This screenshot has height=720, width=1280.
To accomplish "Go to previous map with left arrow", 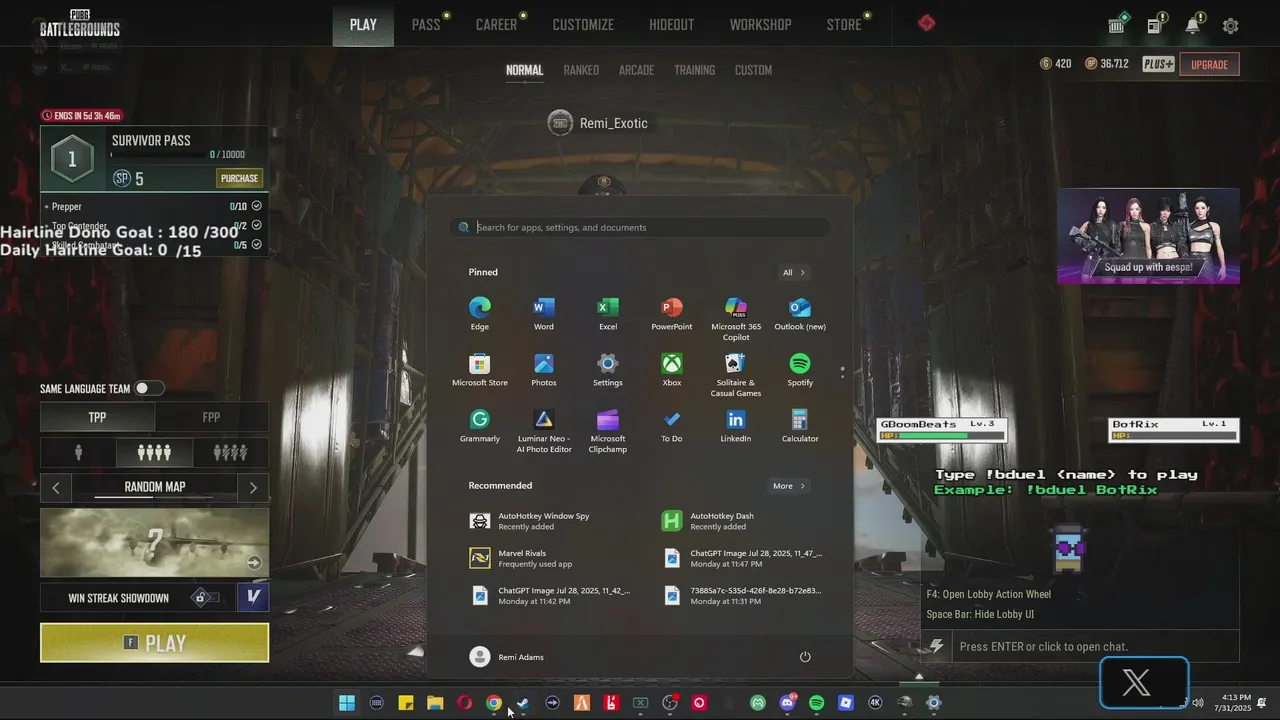I will click(x=56, y=487).
